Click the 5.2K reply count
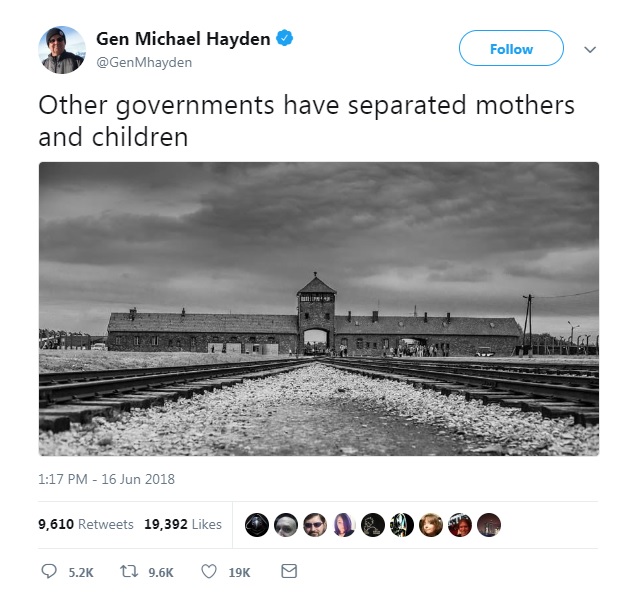The image size is (640, 600). click(x=81, y=573)
